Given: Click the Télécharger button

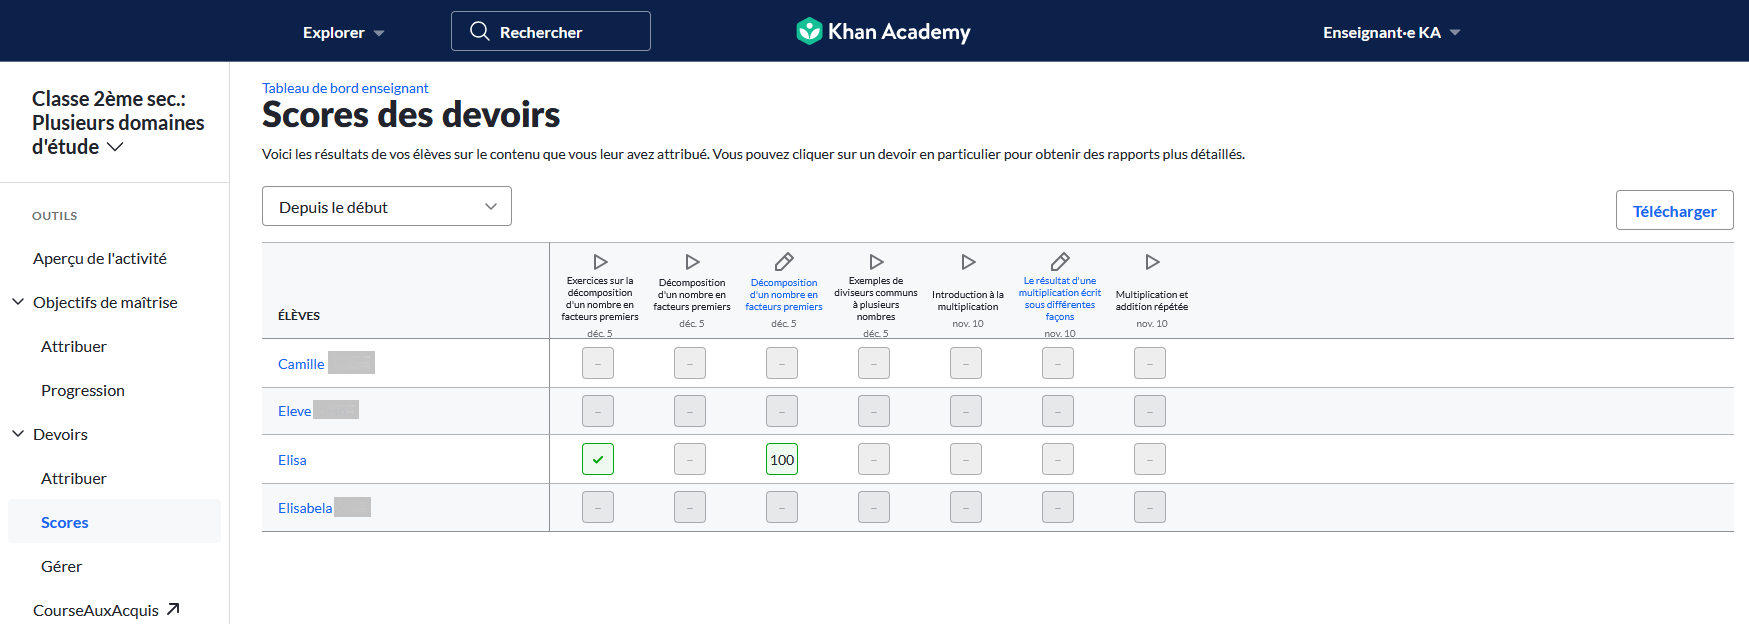Looking at the screenshot, I should [1674, 210].
